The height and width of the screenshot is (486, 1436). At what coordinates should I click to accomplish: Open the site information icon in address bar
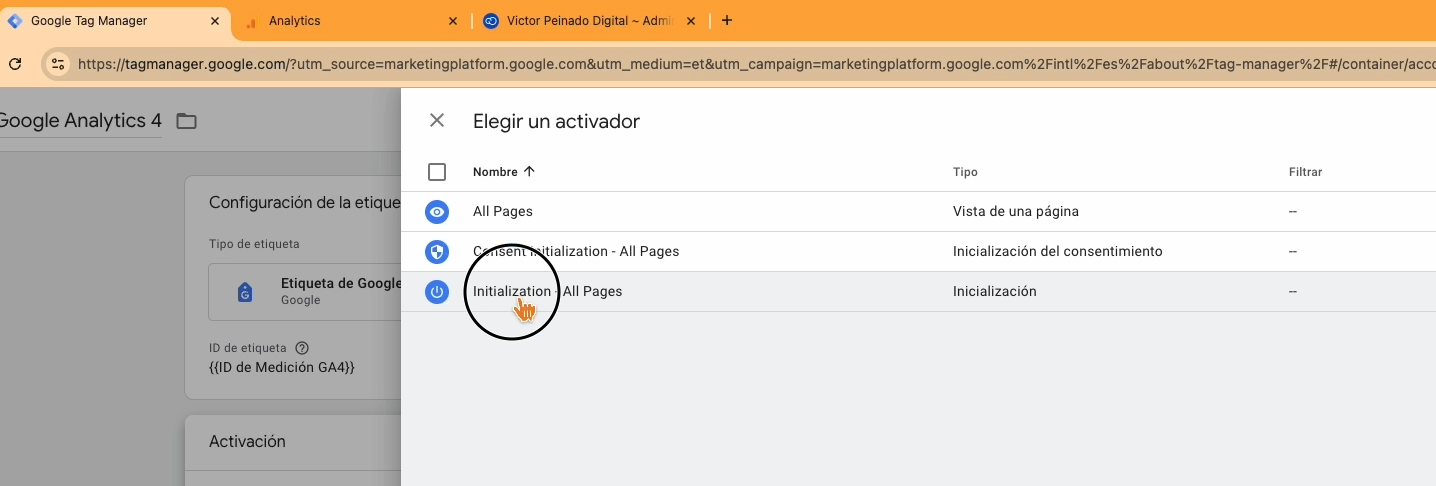[x=58, y=64]
